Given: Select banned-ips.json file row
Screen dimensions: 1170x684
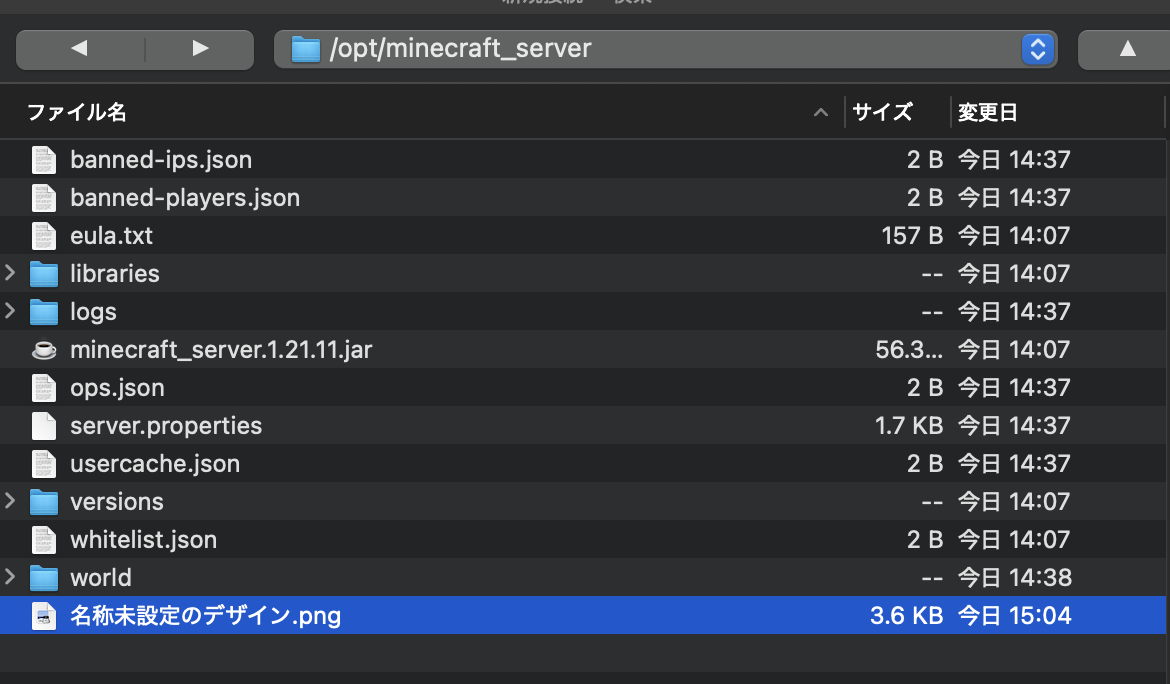Looking at the screenshot, I should click(160, 160).
